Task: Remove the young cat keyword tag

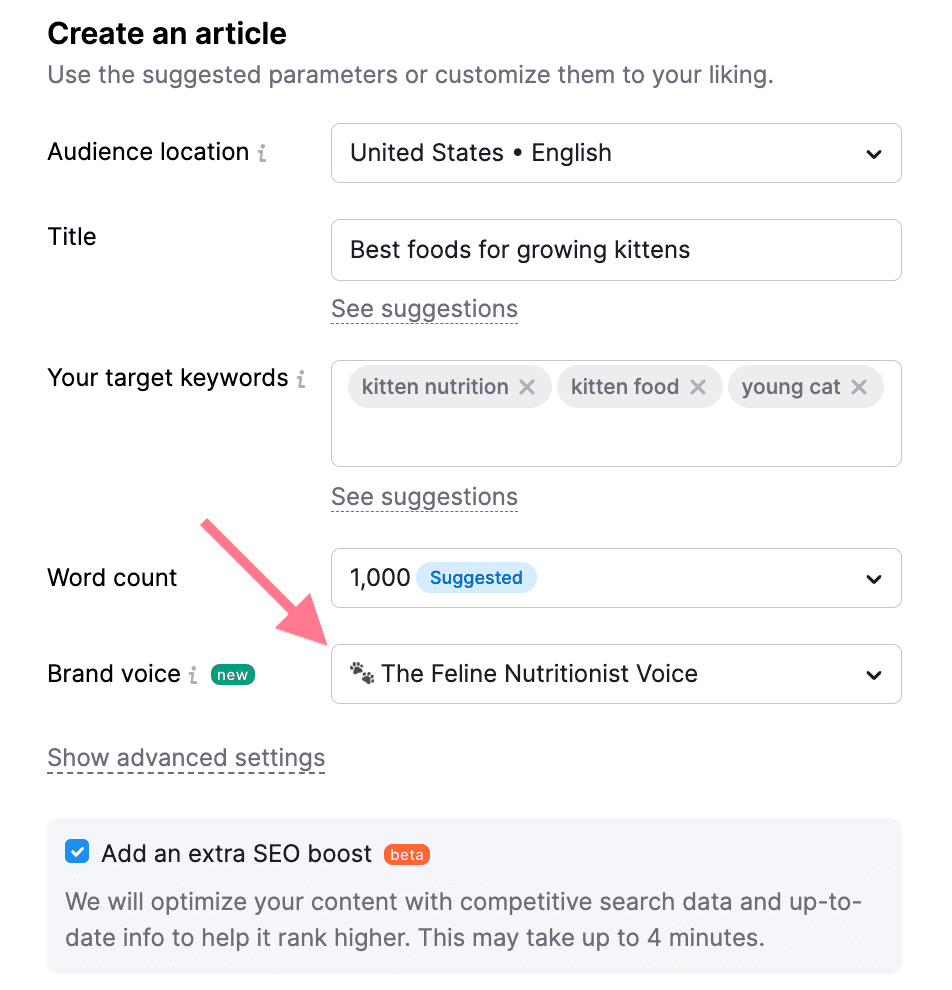Action: (x=858, y=386)
